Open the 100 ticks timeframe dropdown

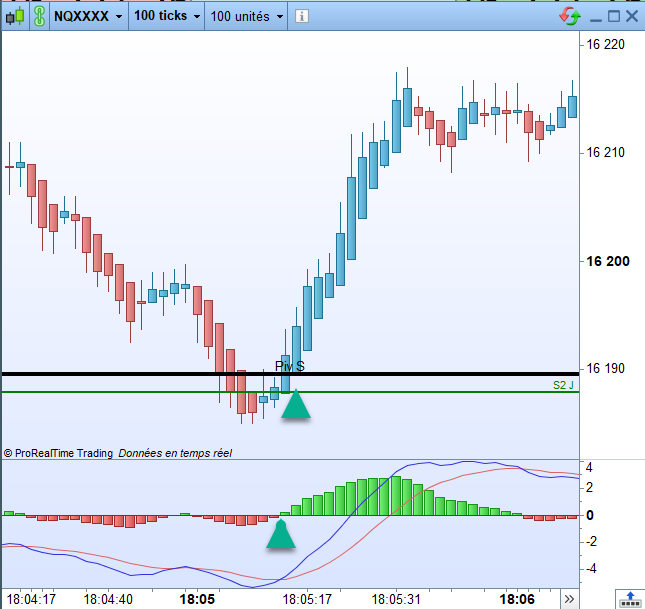(x=167, y=16)
